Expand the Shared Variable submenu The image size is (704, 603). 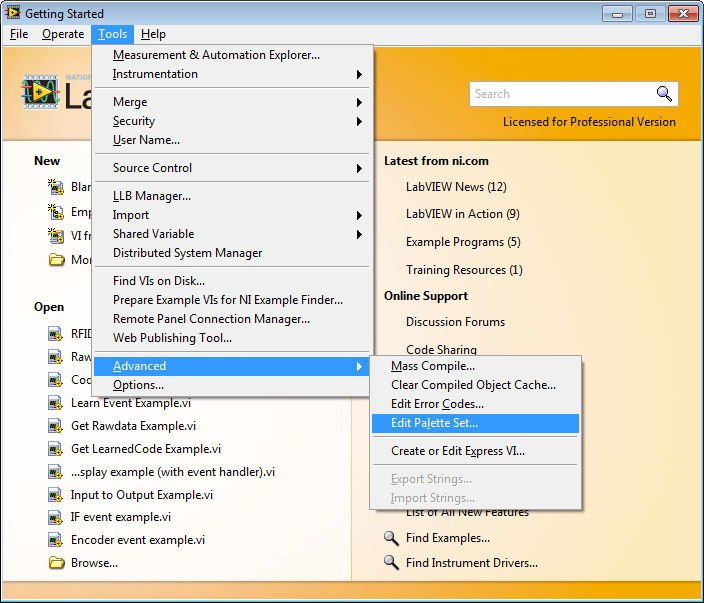tap(232, 234)
